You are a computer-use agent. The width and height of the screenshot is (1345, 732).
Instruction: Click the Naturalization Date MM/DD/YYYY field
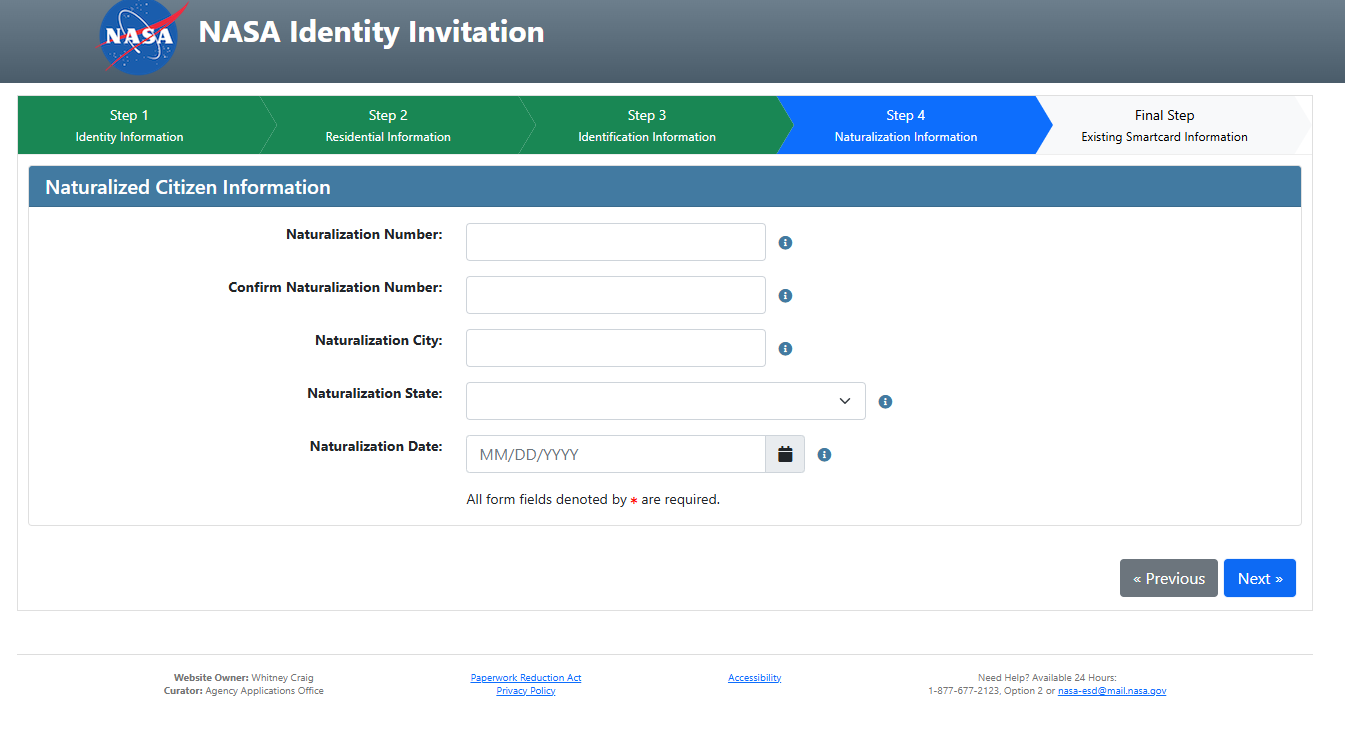point(616,454)
